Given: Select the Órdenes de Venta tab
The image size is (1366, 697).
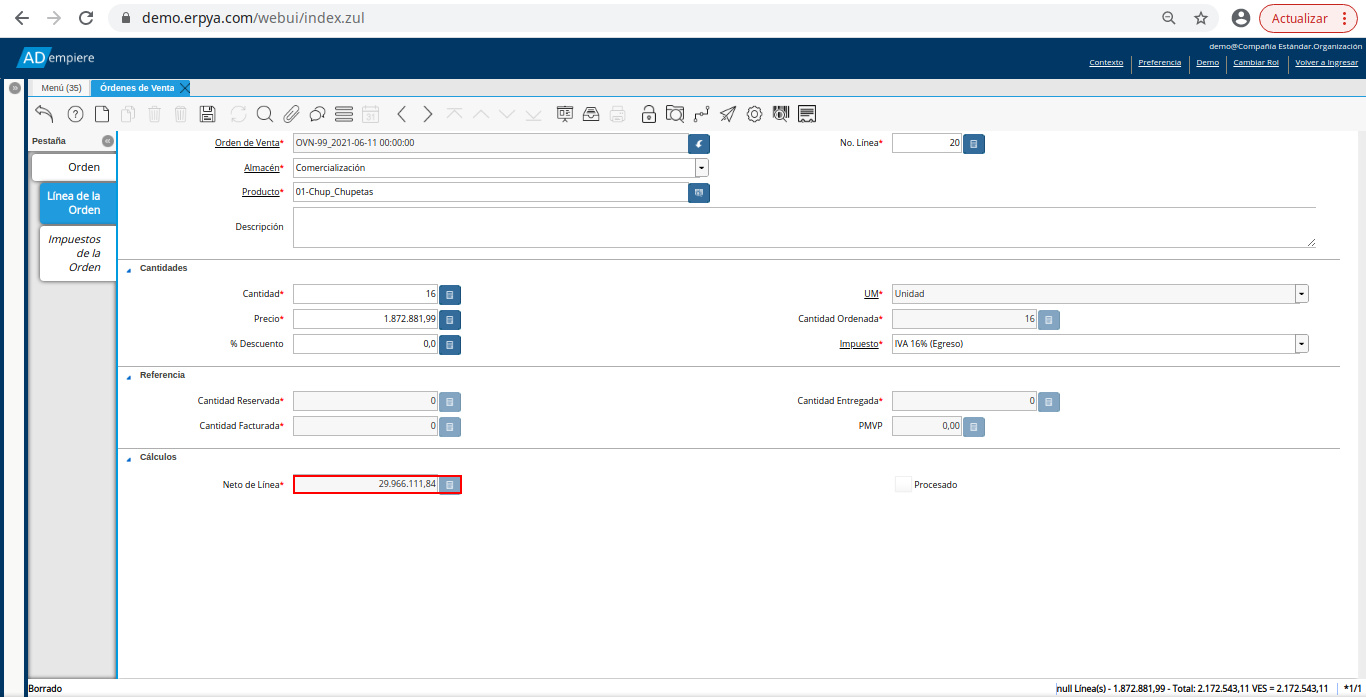Looking at the screenshot, I should tap(137, 88).
